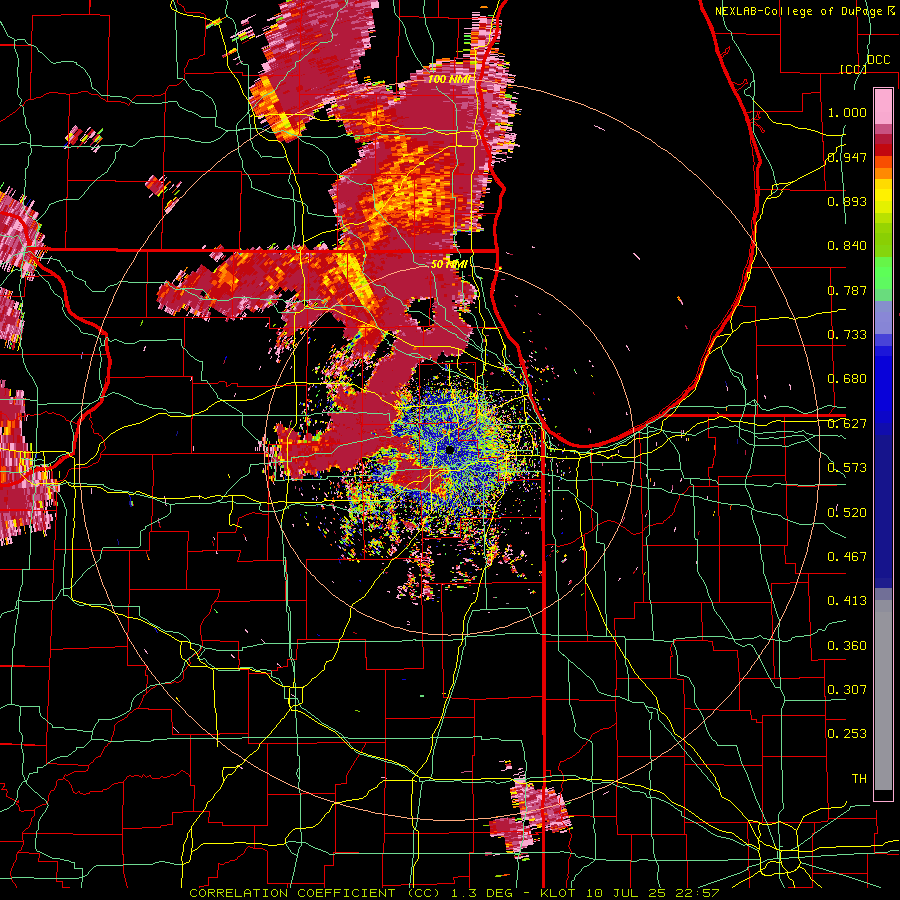Click the 0.360 color scale value

click(847, 646)
